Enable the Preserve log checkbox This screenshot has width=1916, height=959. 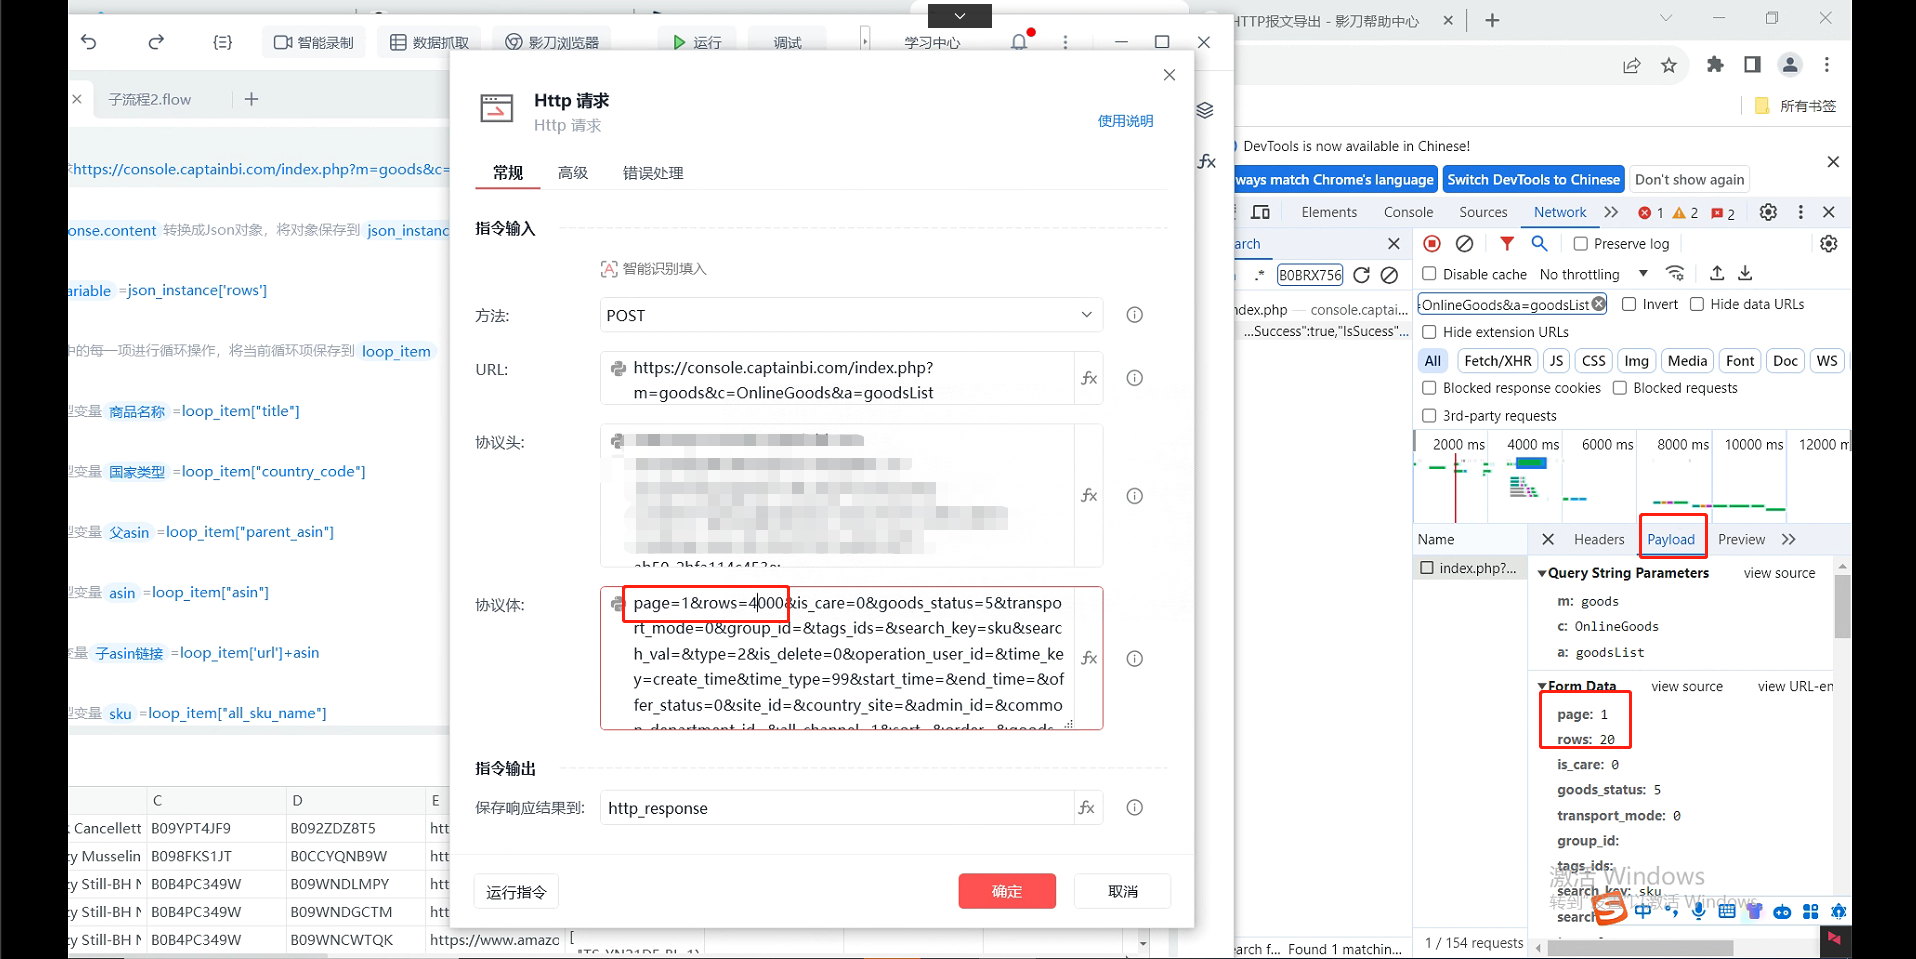[x=1580, y=243]
